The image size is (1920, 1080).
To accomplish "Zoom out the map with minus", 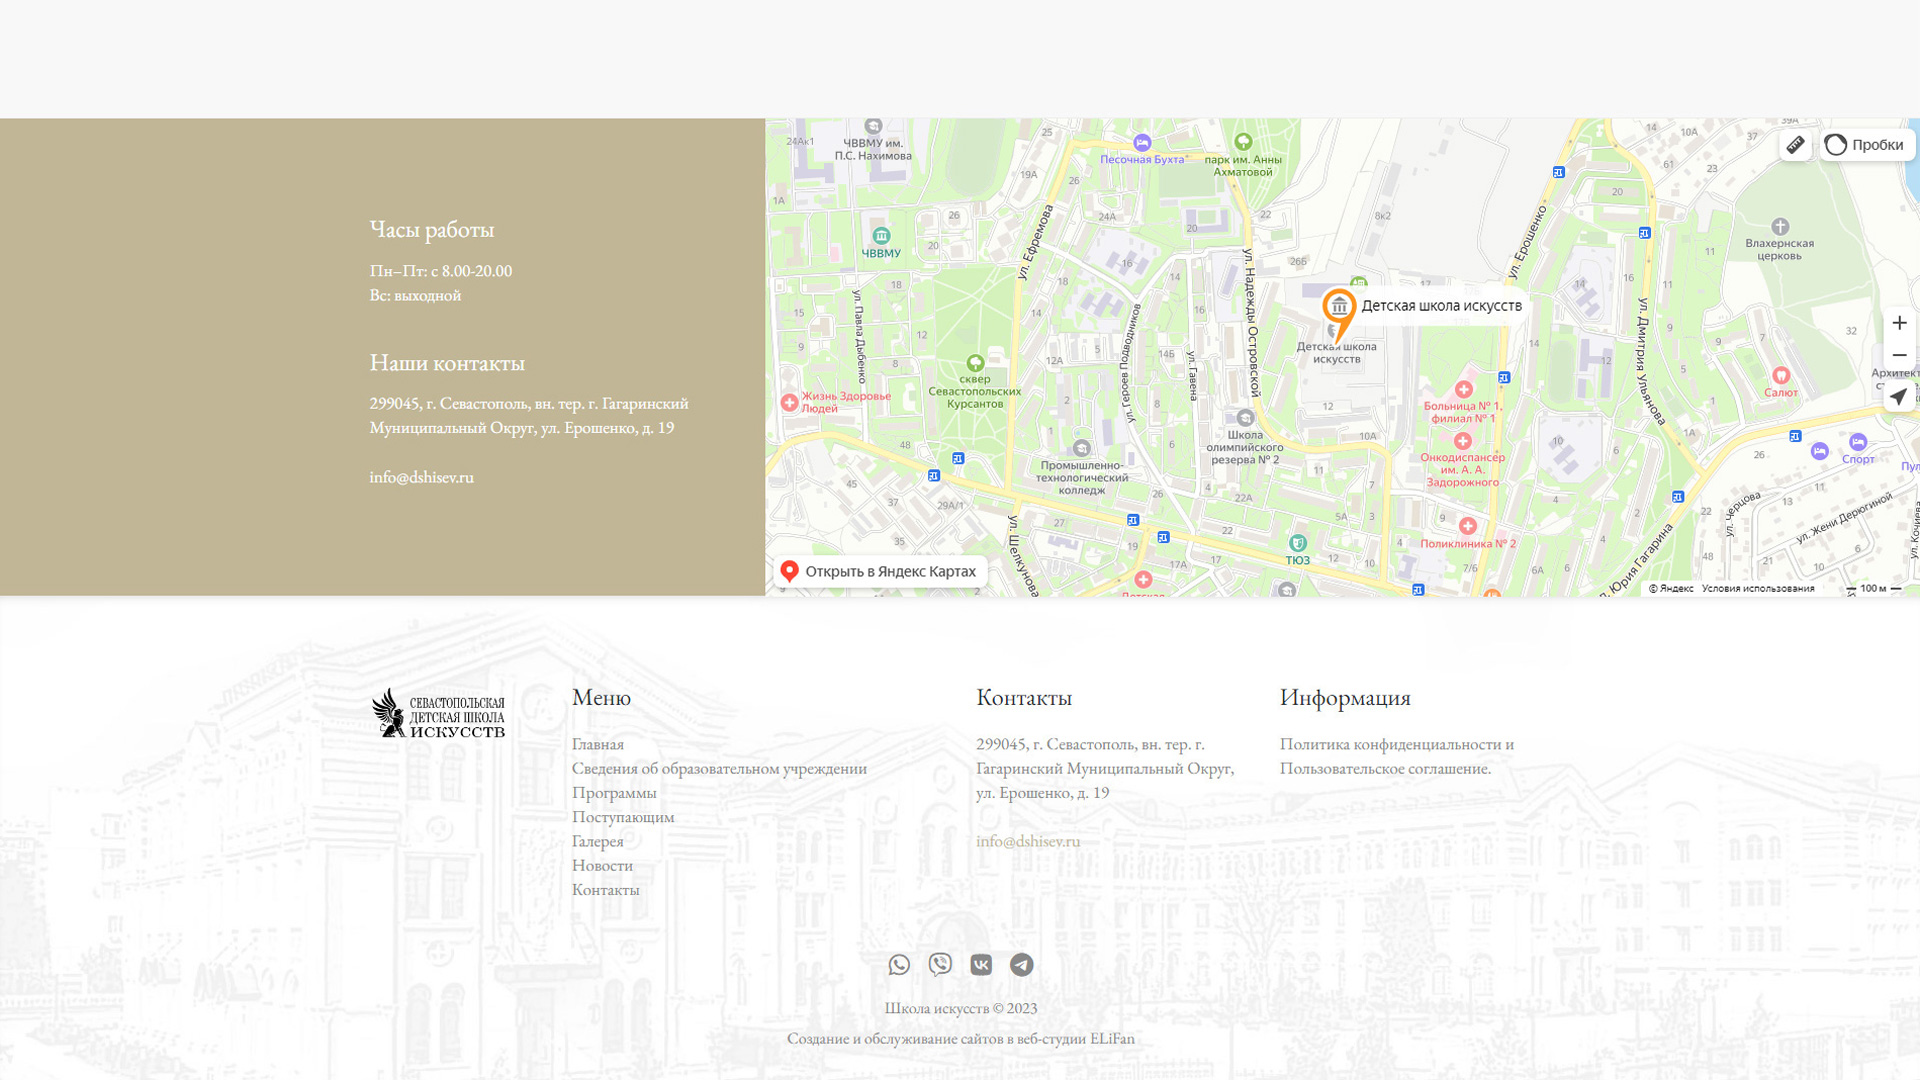I will (1898, 356).
